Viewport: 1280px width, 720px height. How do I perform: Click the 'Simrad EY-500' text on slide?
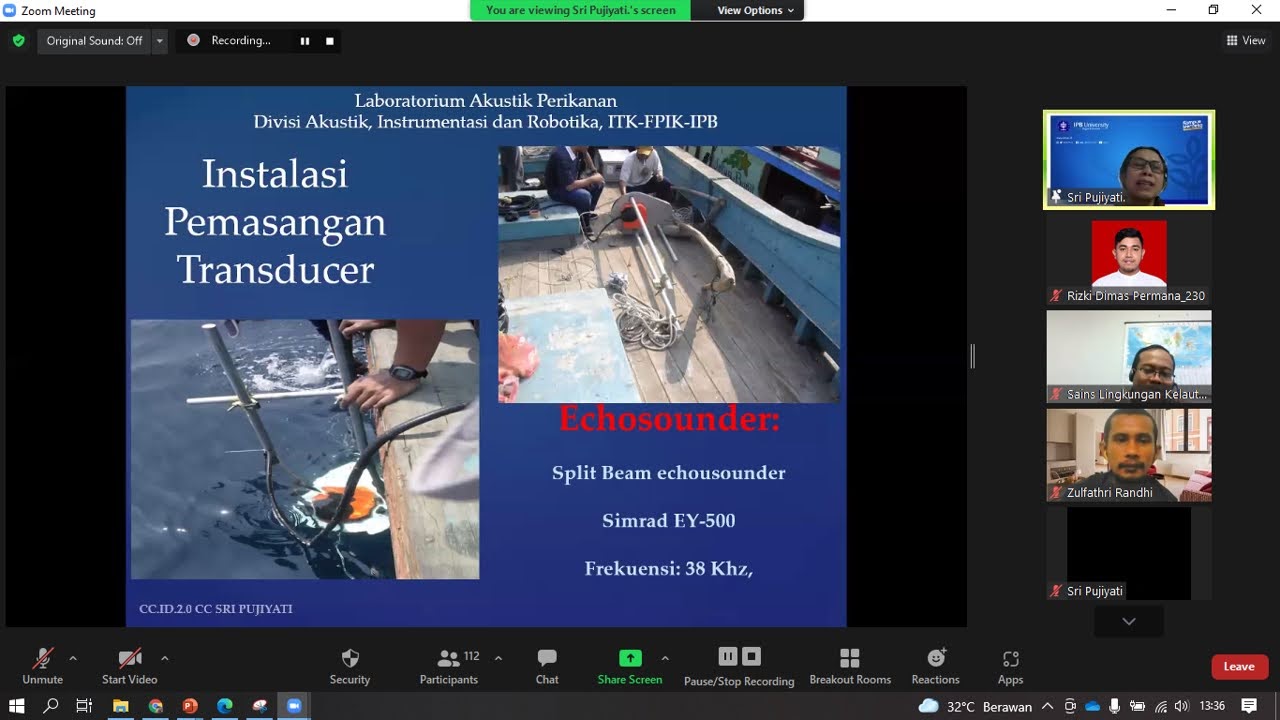[x=669, y=521]
